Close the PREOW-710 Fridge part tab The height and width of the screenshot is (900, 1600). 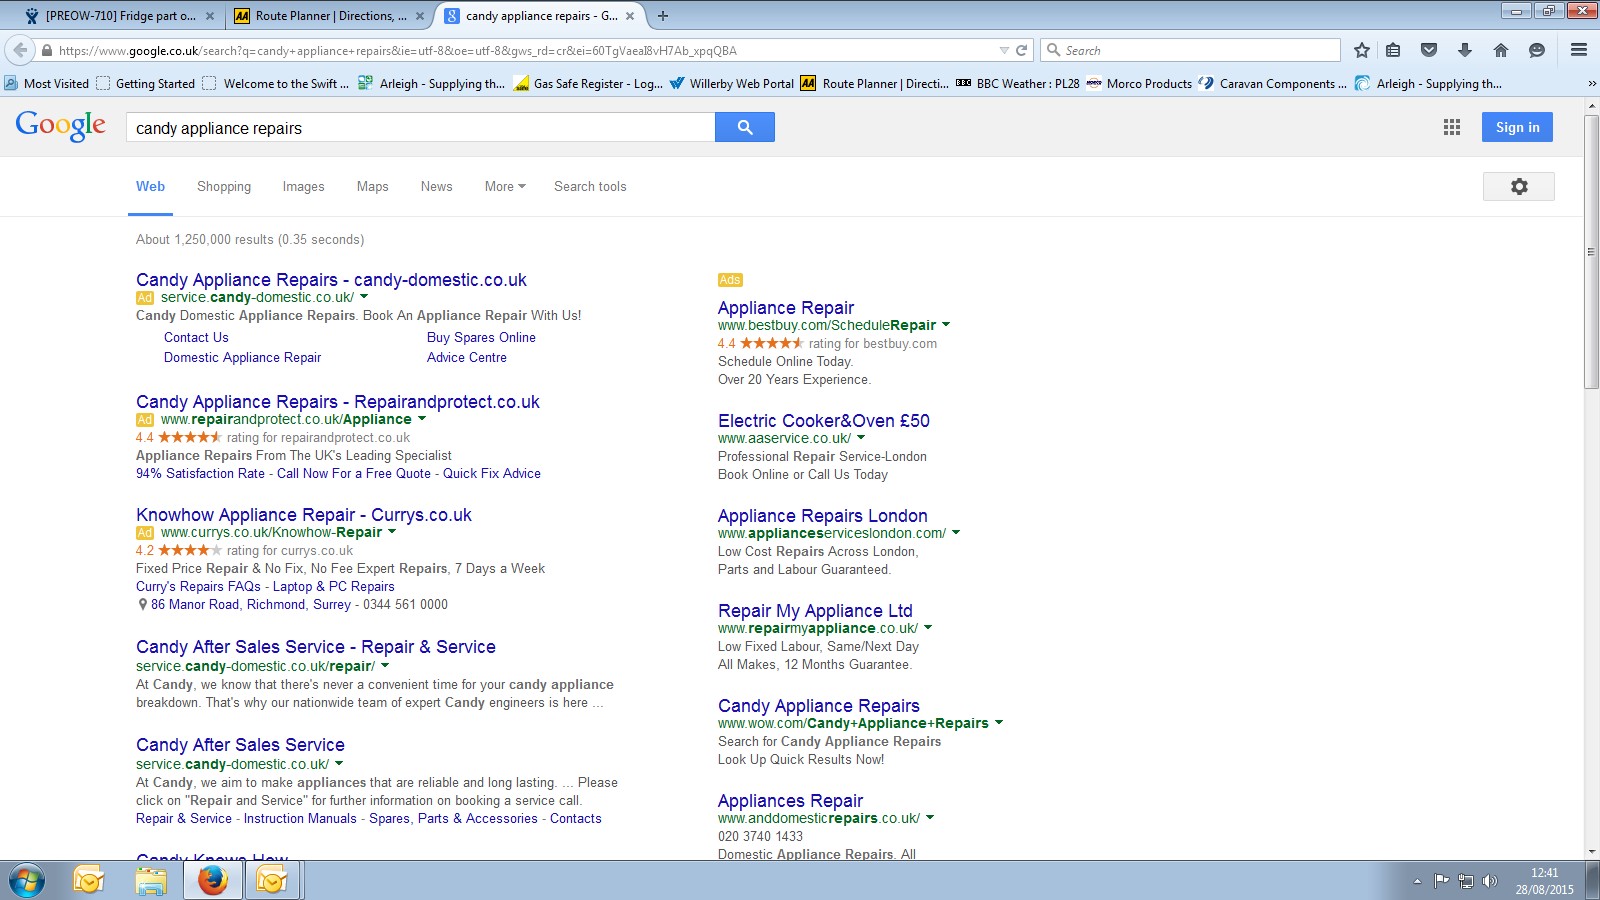(x=210, y=16)
